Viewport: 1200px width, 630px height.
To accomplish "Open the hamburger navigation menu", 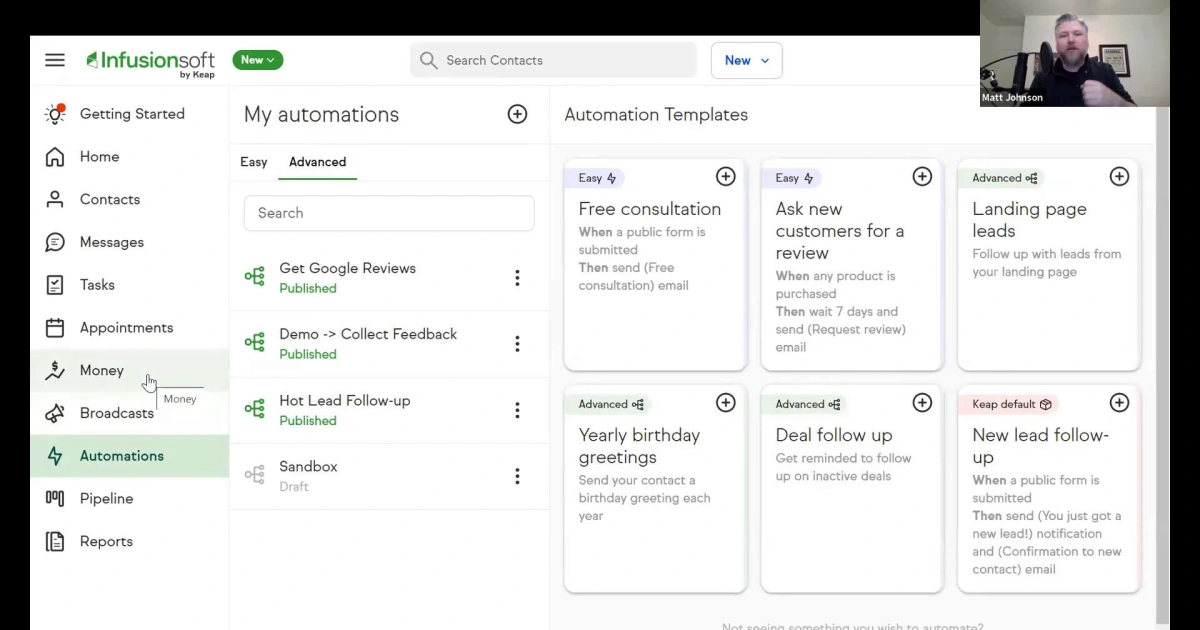I will [55, 60].
